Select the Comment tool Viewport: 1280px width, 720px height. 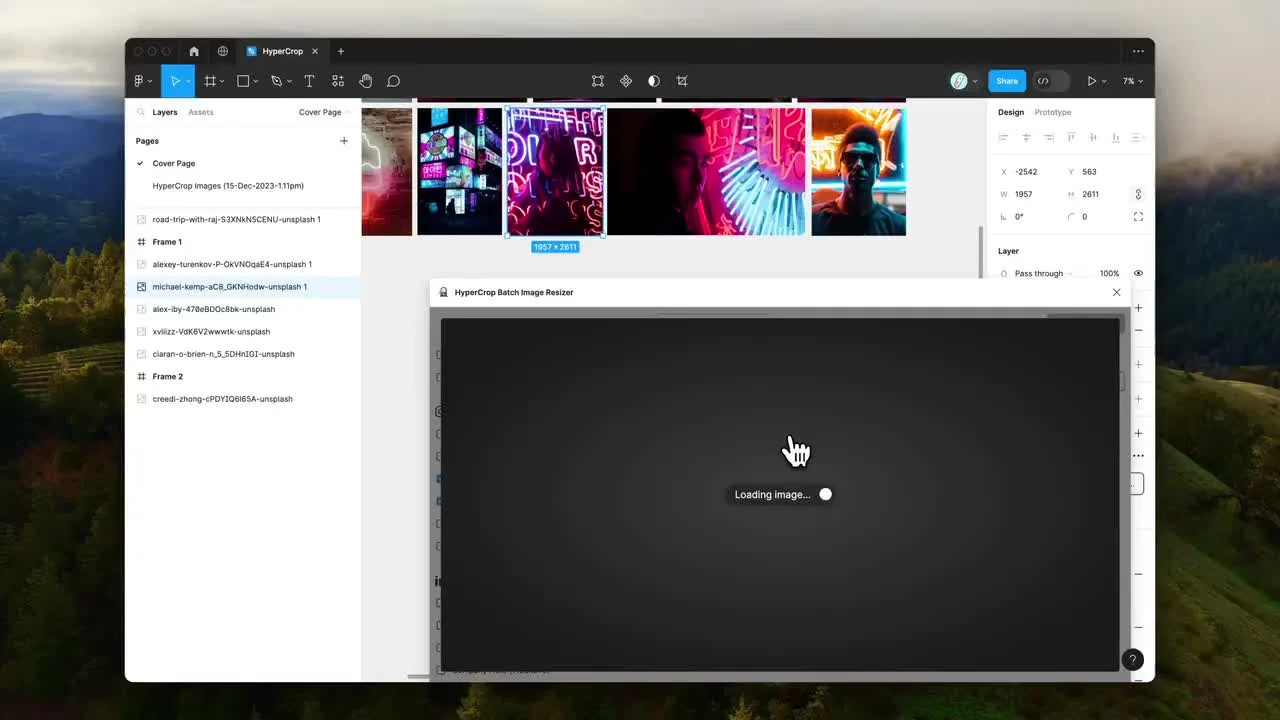[x=394, y=81]
